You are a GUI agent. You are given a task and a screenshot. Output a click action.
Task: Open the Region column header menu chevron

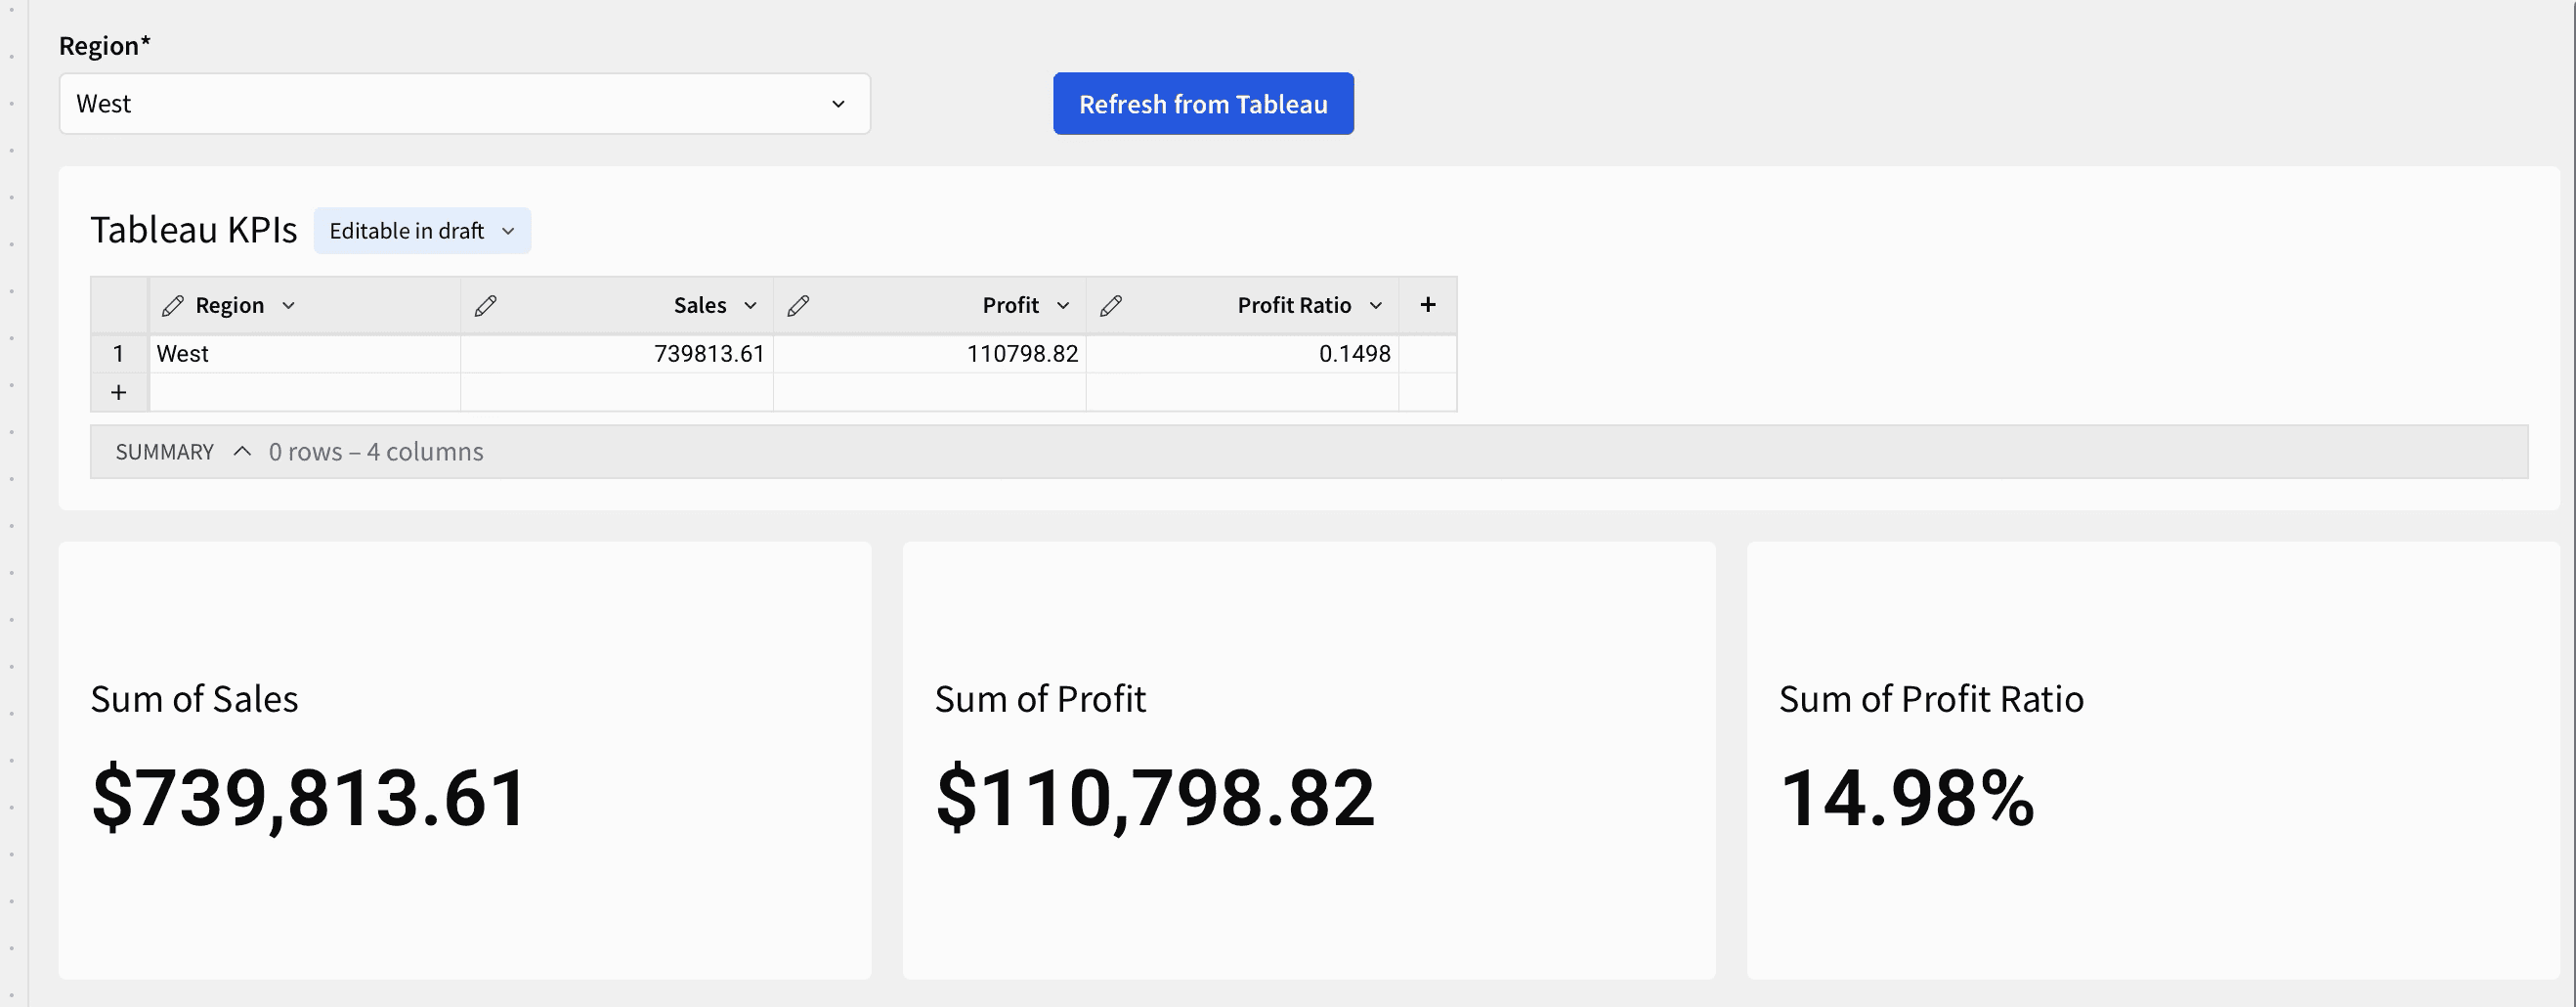289,306
